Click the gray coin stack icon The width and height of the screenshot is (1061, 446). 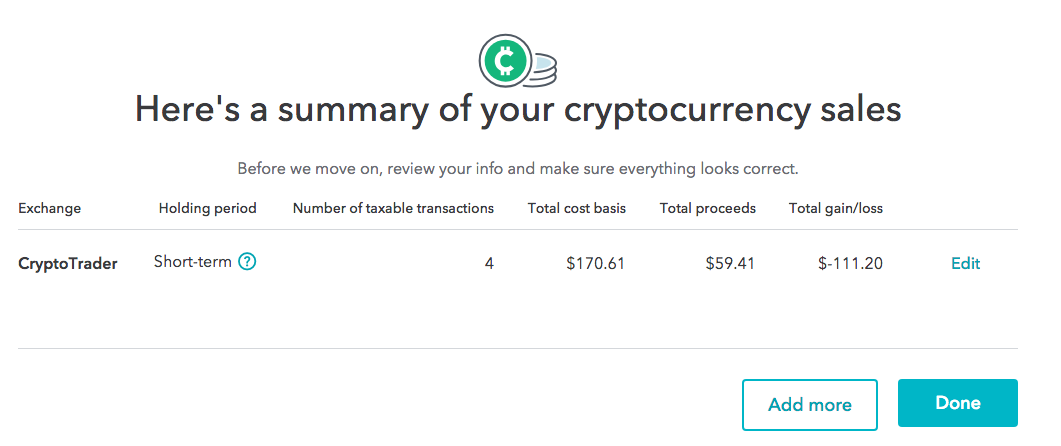543,70
